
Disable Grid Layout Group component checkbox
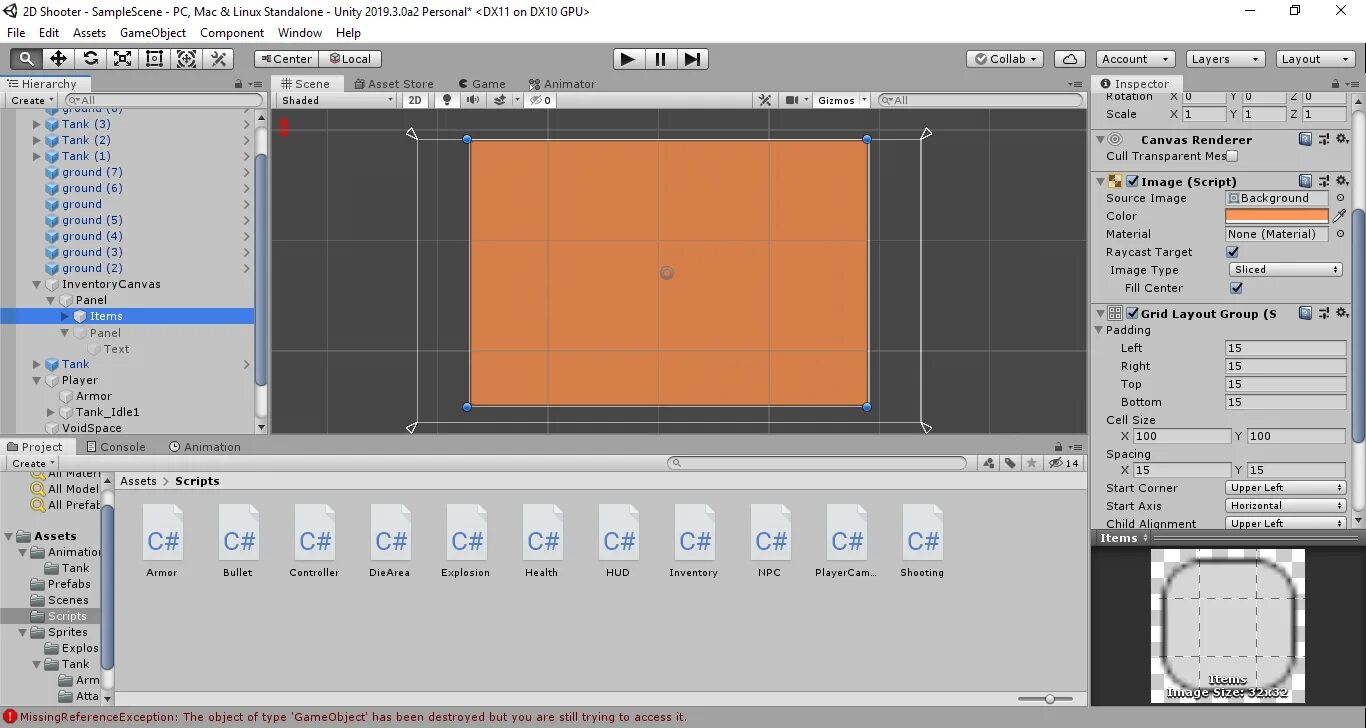pos(1132,313)
